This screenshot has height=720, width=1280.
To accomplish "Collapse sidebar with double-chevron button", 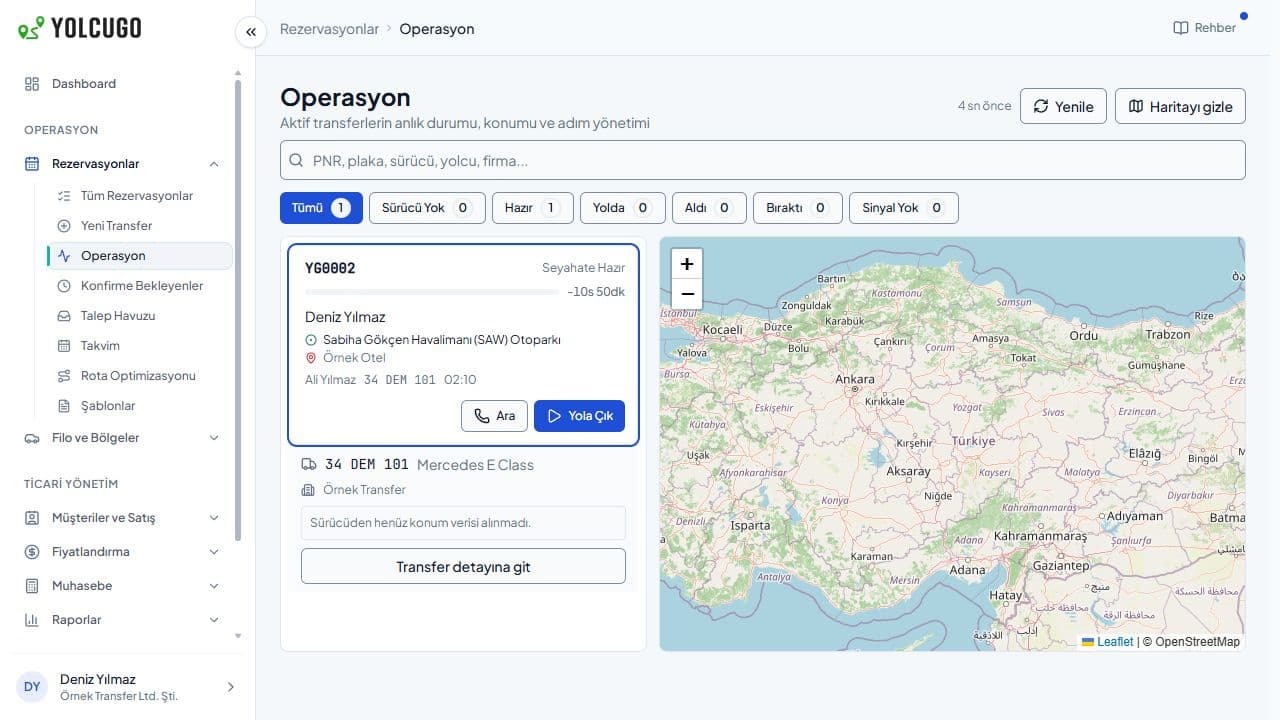I will pos(251,32).
